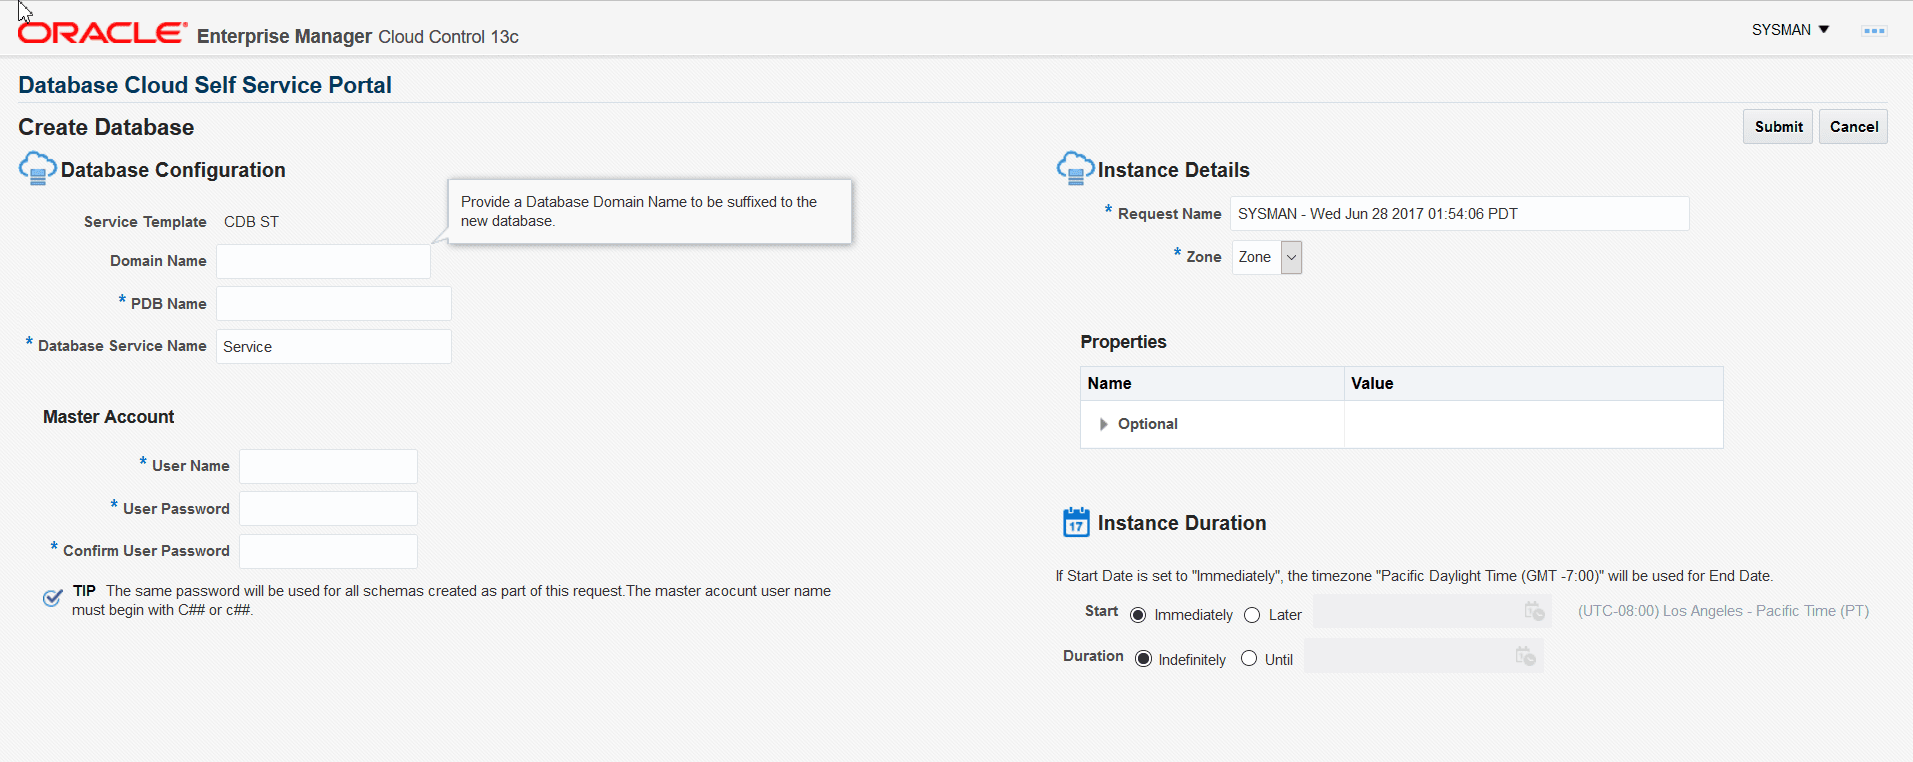
Task: Click the Instance Details cloud icon
Action: click(x=1075, y=169)
